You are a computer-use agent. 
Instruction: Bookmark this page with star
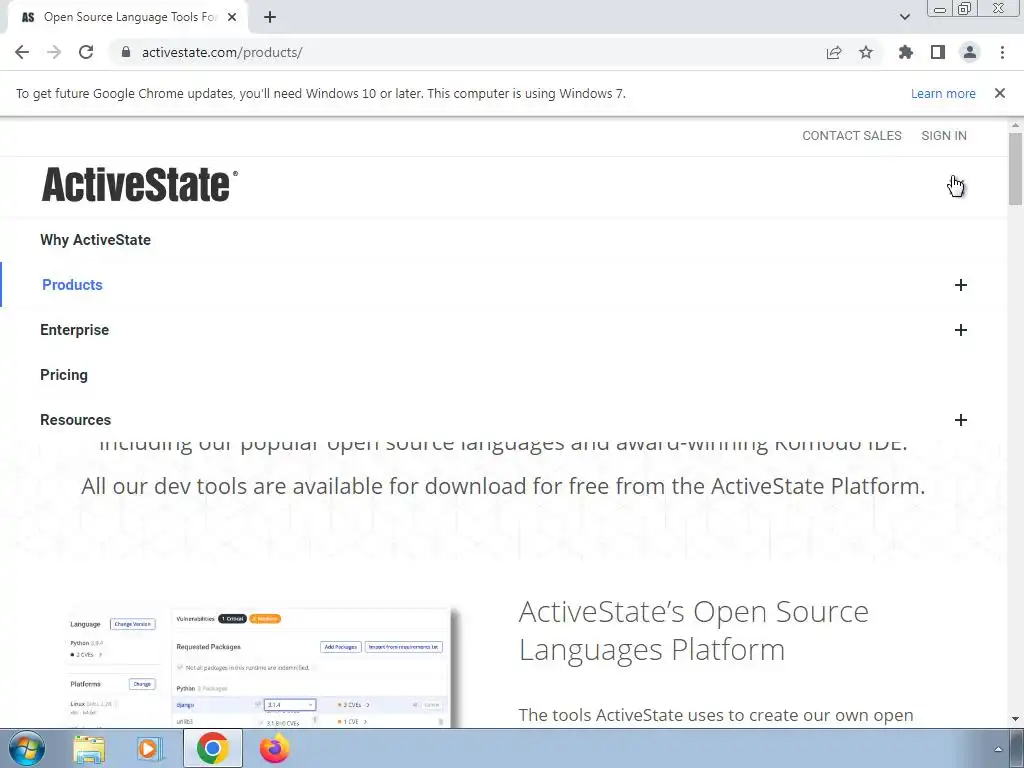(866, 52)
